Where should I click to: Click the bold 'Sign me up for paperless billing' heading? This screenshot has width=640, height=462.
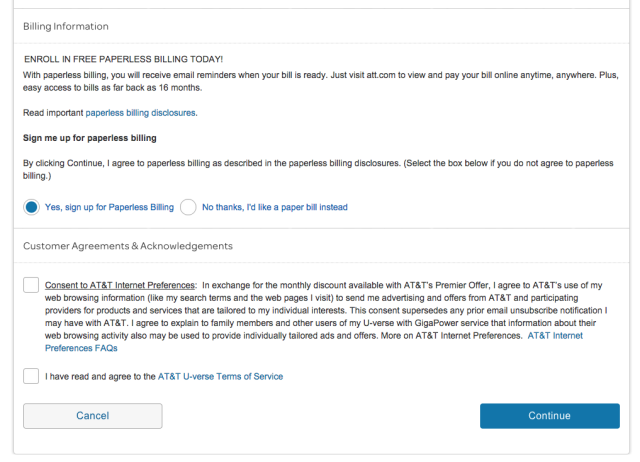[90, 138]
